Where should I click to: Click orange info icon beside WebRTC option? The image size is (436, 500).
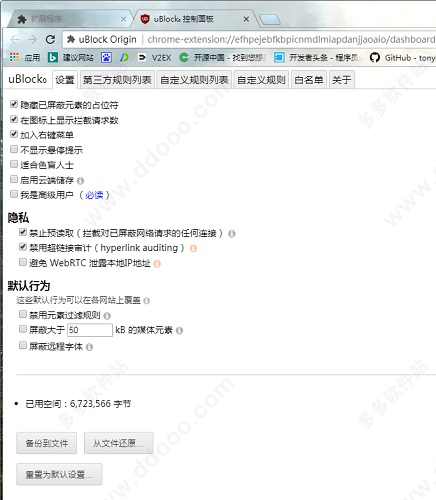click(157, 264)
